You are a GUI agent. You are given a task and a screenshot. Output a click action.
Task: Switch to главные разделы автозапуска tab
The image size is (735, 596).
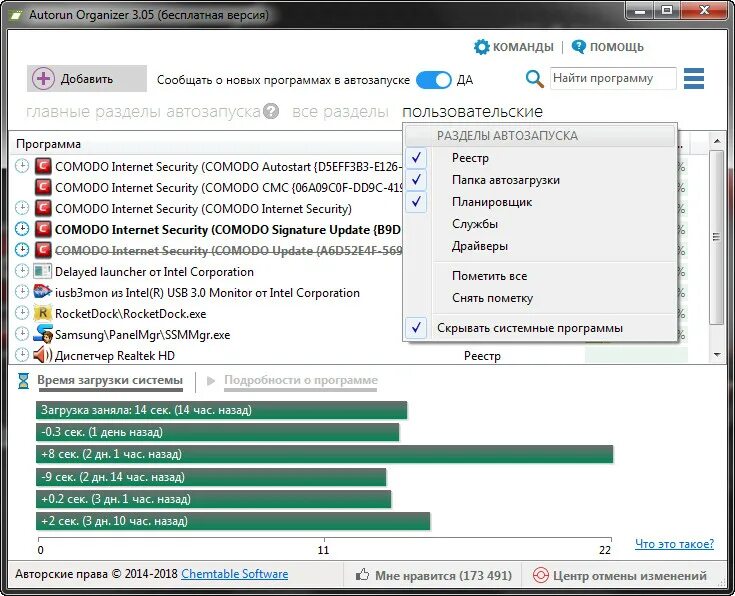click(143, 112)
